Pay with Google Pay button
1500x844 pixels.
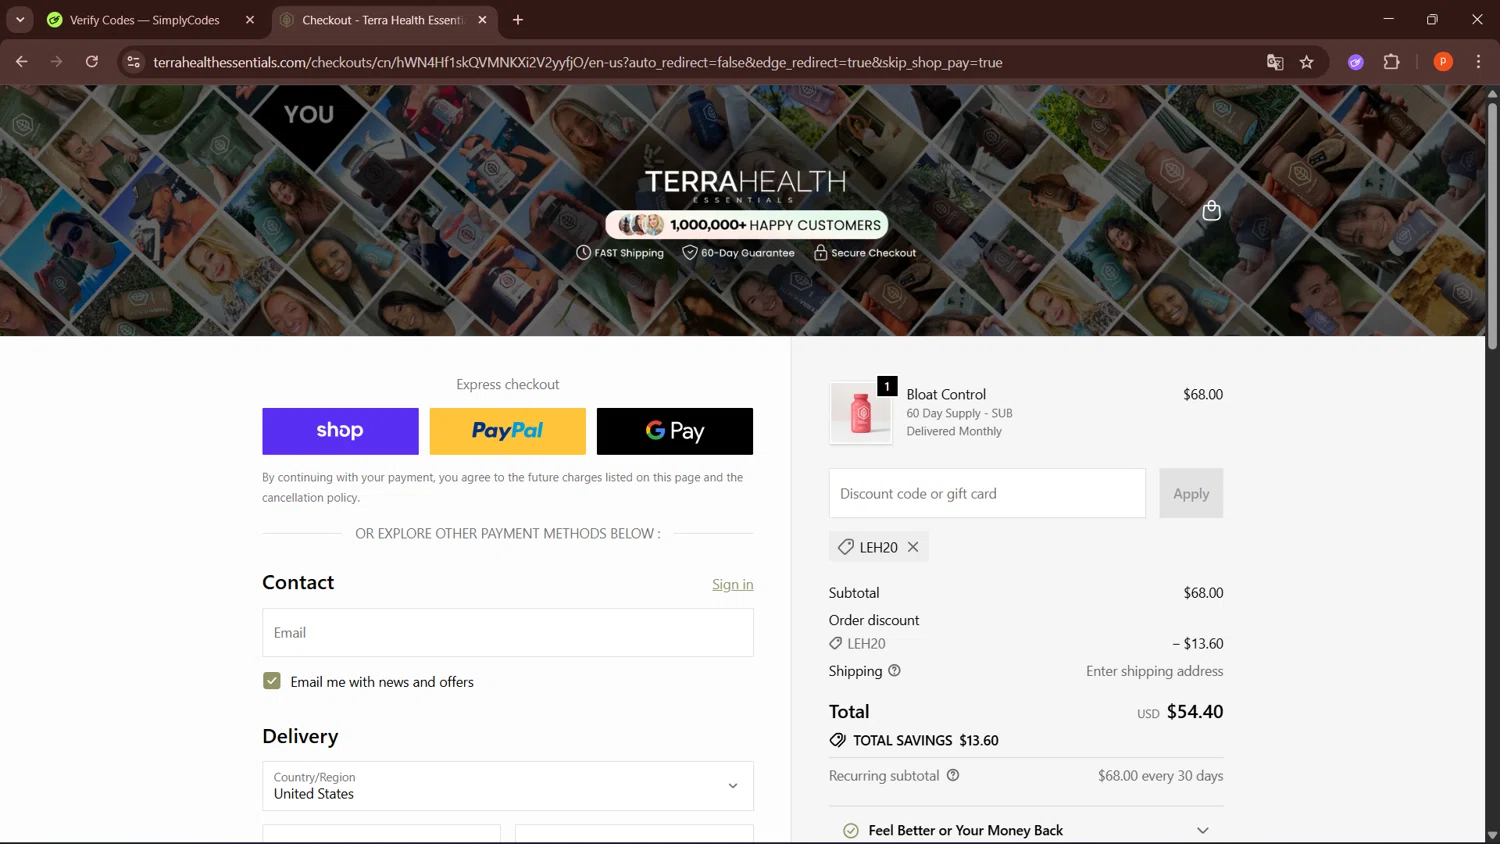[675, 431]
